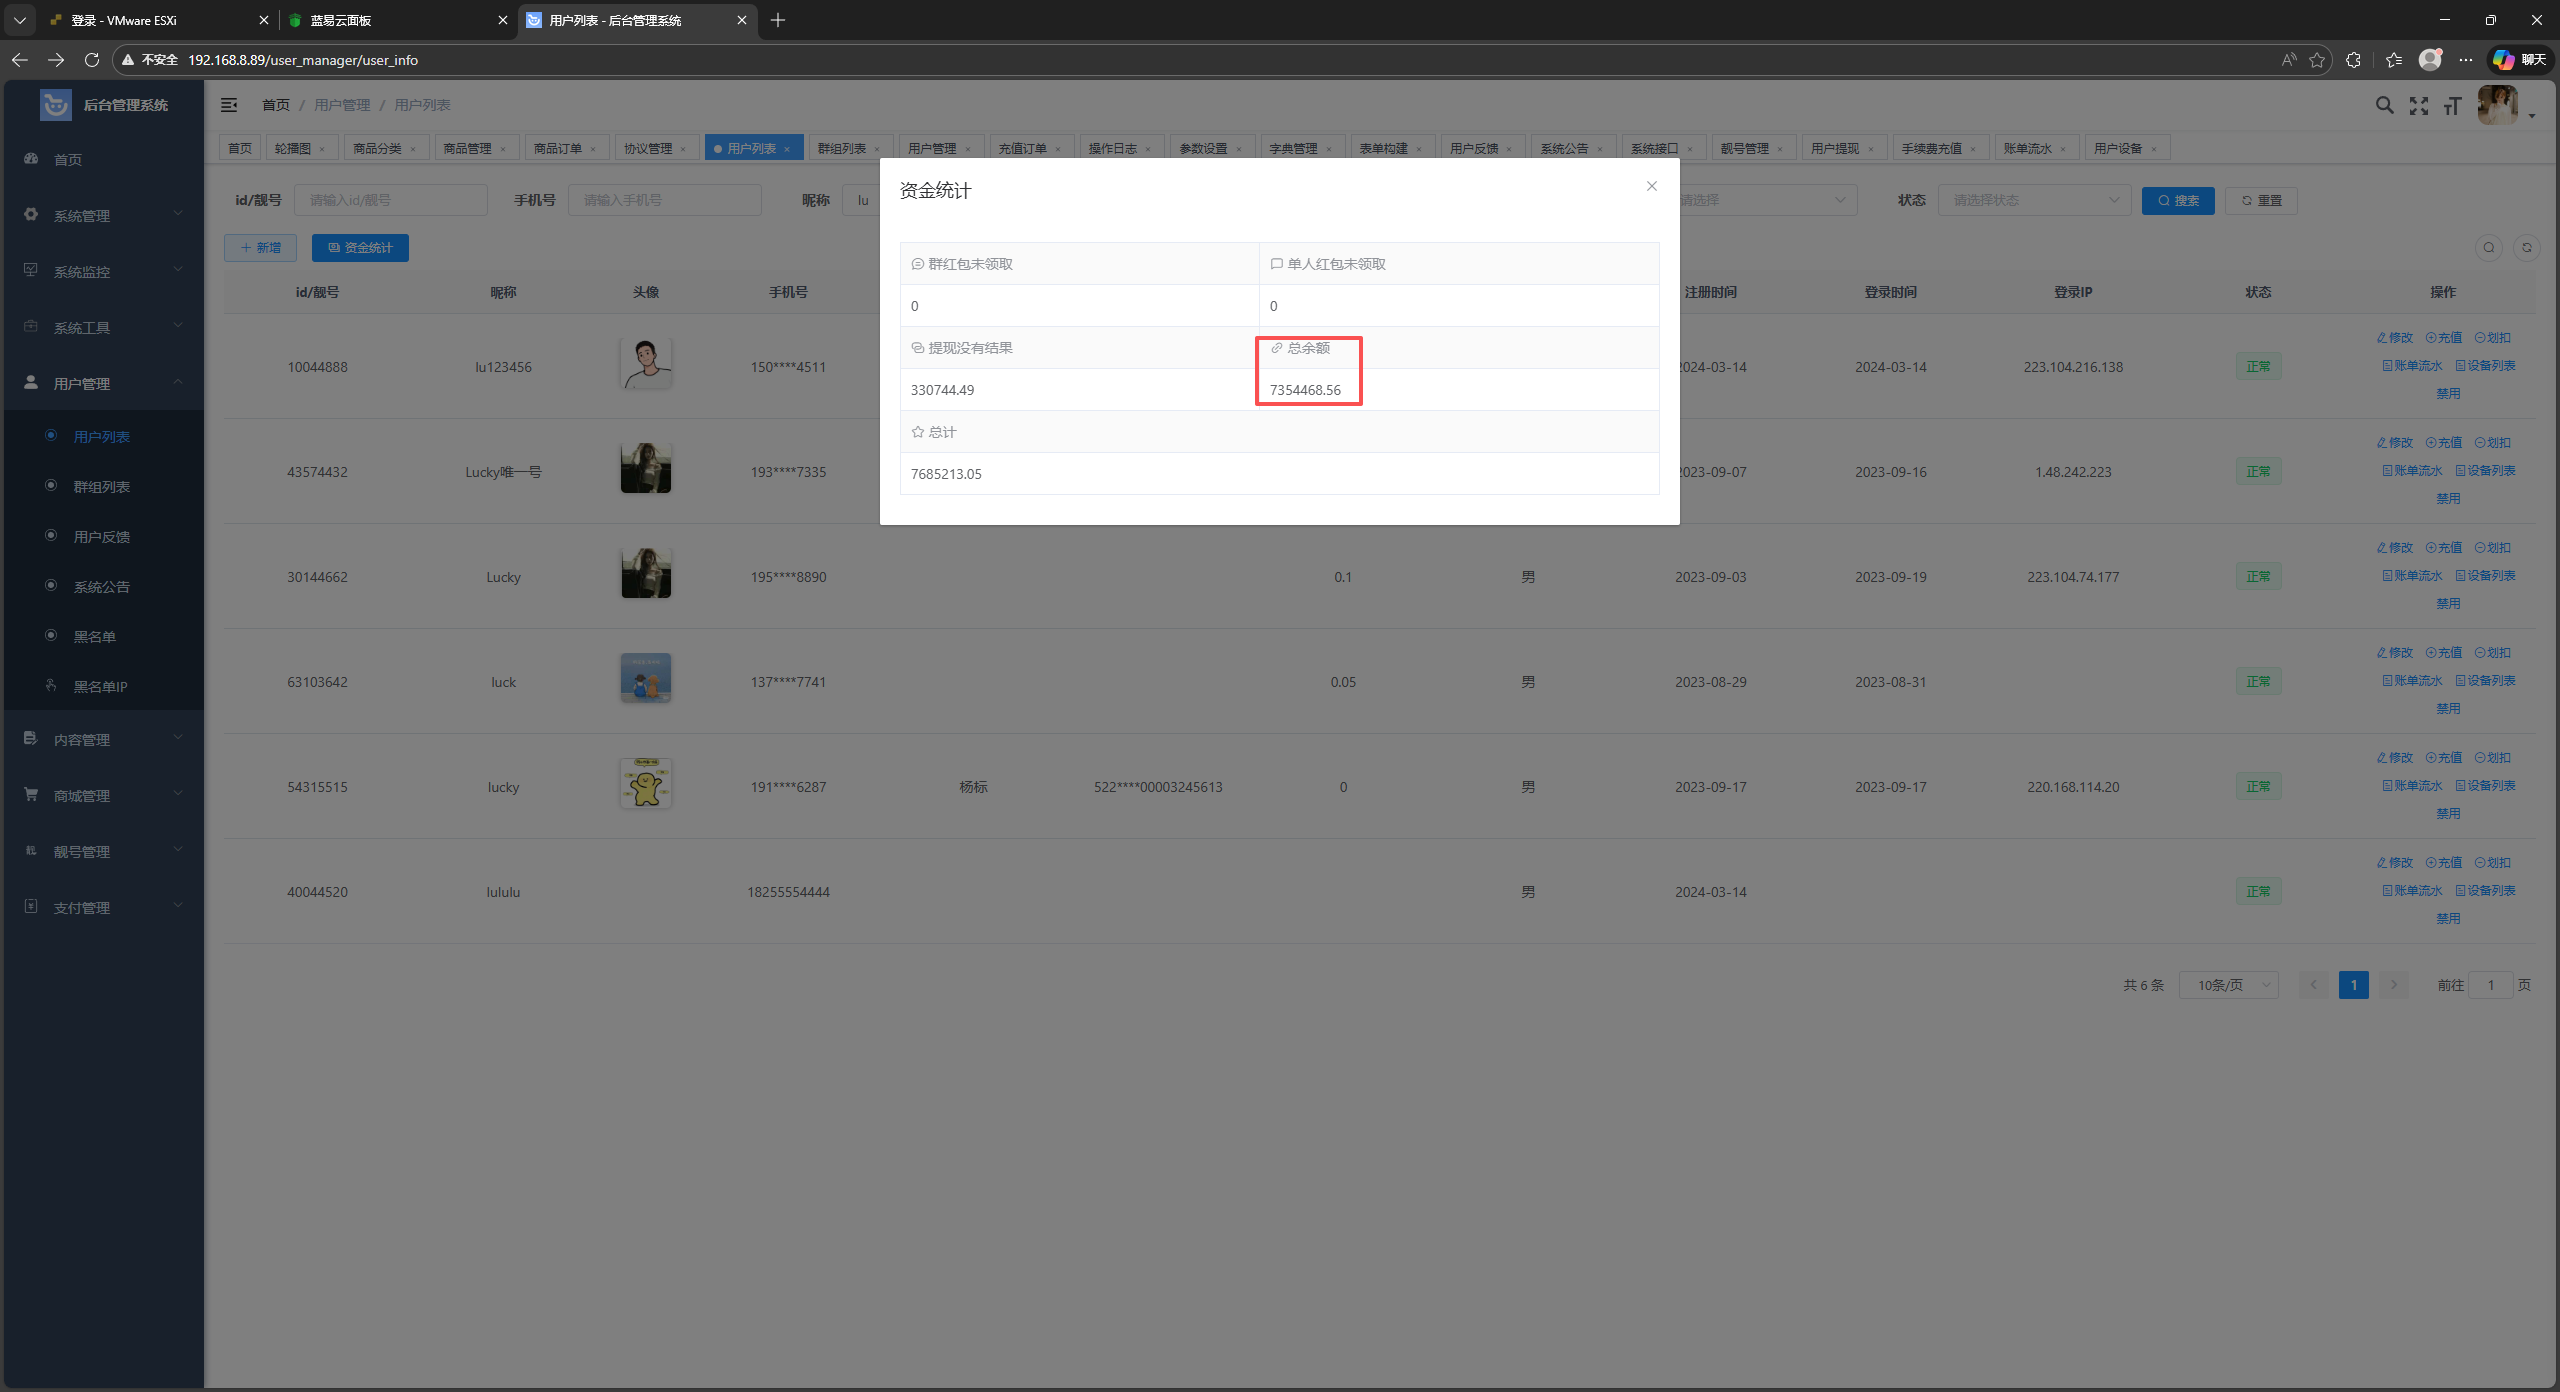Open the header search magnifier icon
The image size is (2560, 1392).
(2385, 105)
